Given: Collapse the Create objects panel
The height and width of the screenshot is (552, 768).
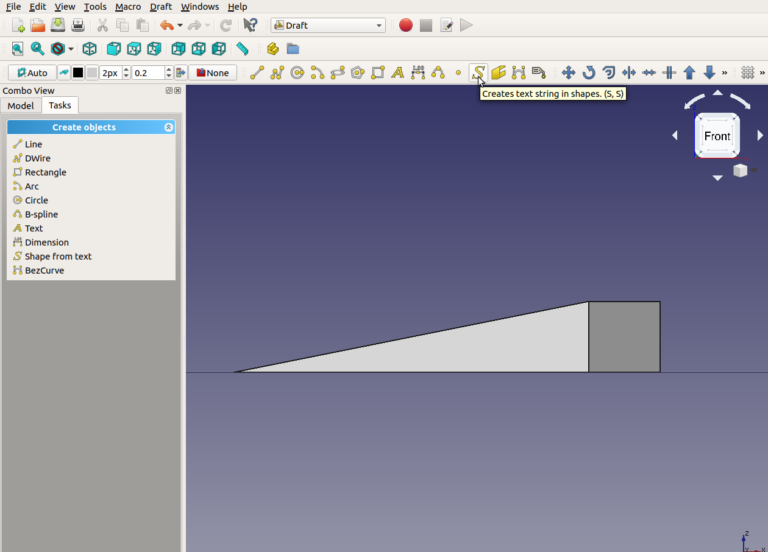Looking at the screenshot, I should point(169,128).
